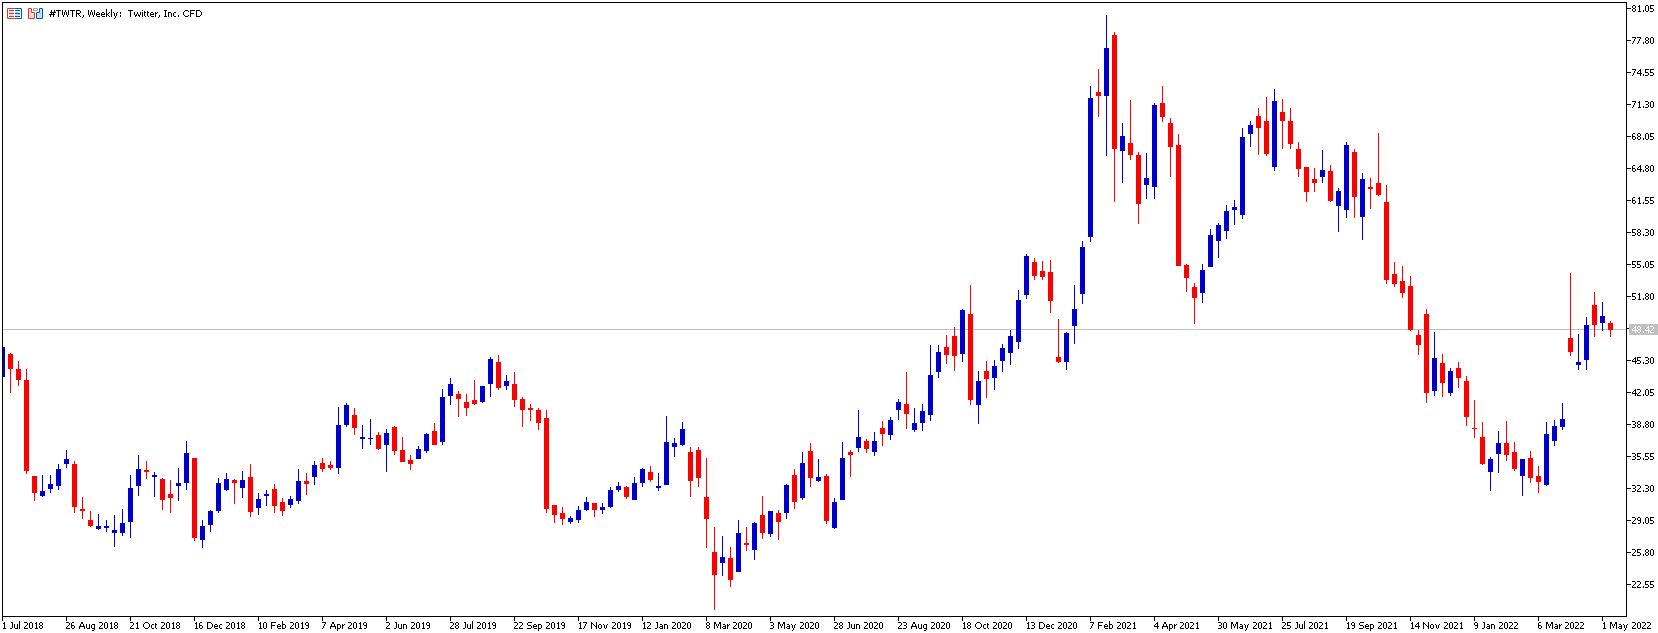Select the 55.05 price axis value

(x=1641, y=265)
